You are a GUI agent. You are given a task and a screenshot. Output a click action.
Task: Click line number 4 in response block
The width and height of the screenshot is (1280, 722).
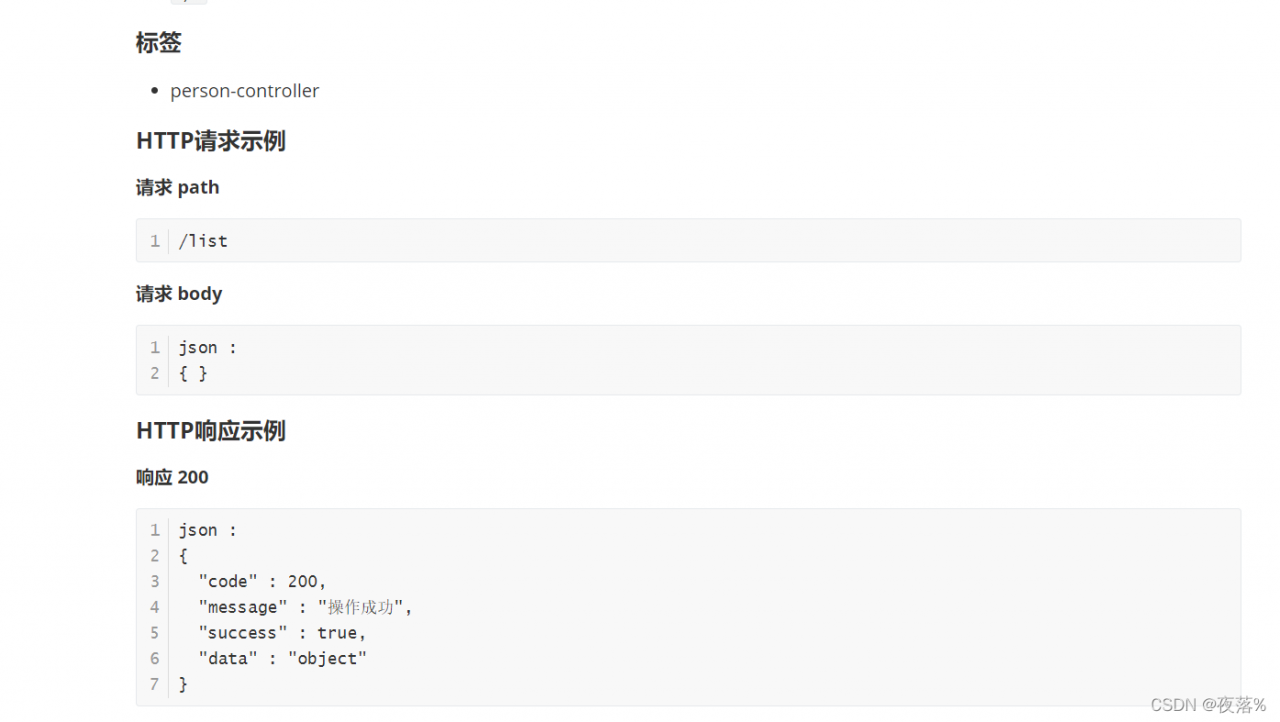click(155, 607)
